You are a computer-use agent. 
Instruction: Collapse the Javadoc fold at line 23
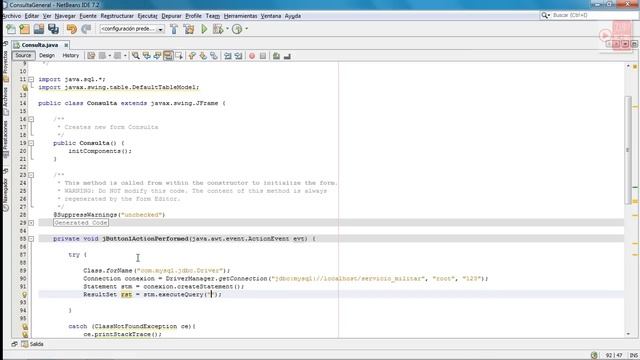[x=31, y=175]
